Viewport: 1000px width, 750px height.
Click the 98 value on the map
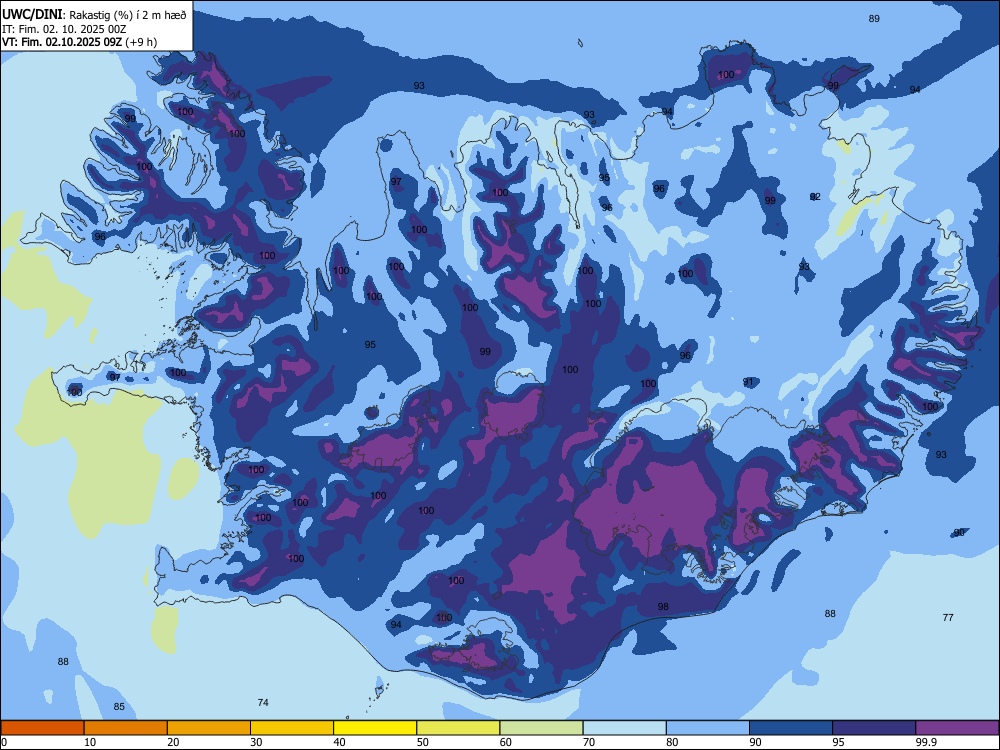point(663,607)
